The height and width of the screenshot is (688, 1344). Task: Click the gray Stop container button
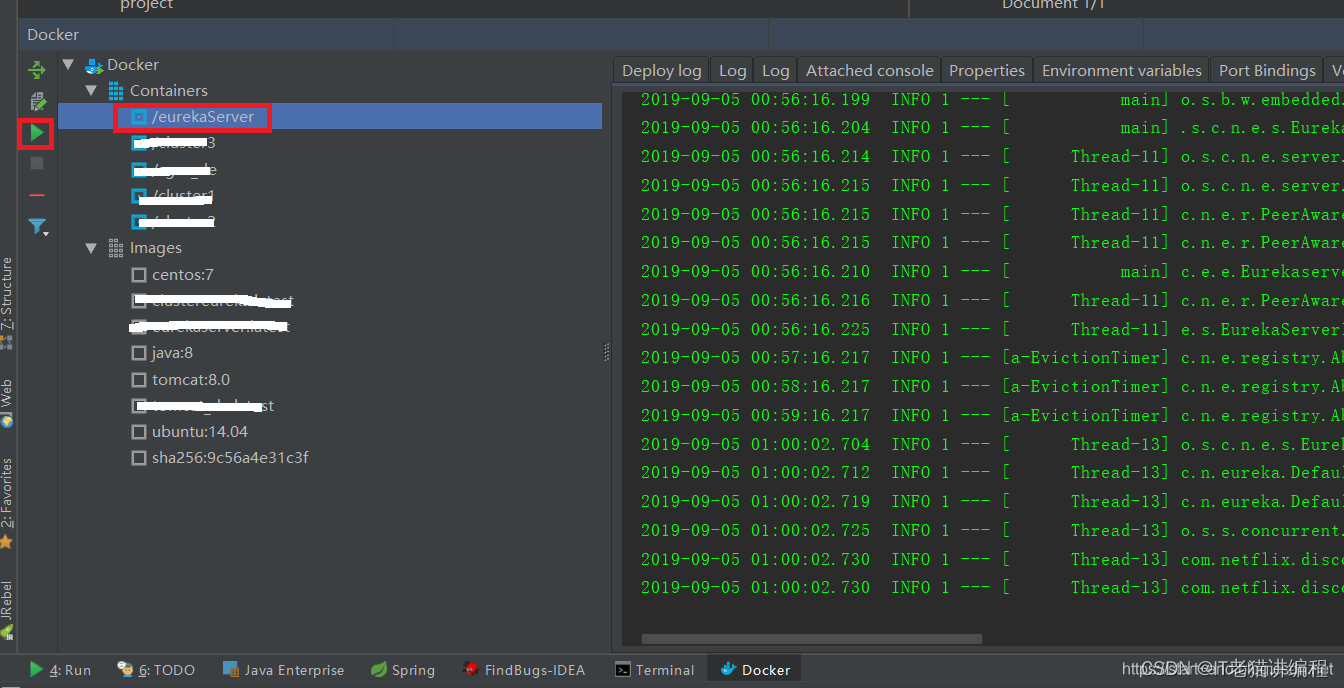point(37,163)
